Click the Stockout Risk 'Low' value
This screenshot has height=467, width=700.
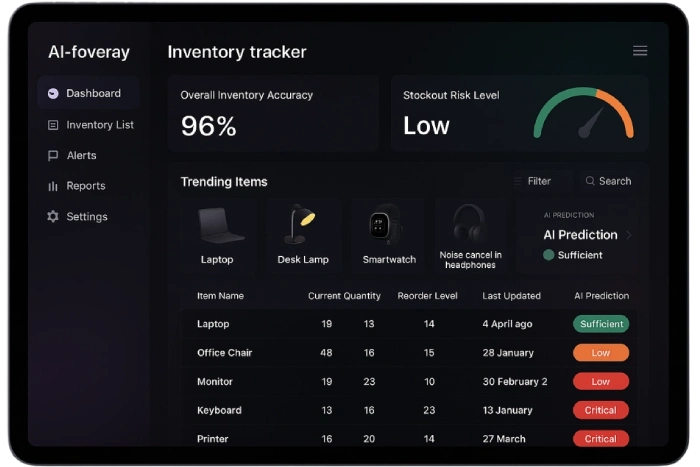click(x=426, y=125)
